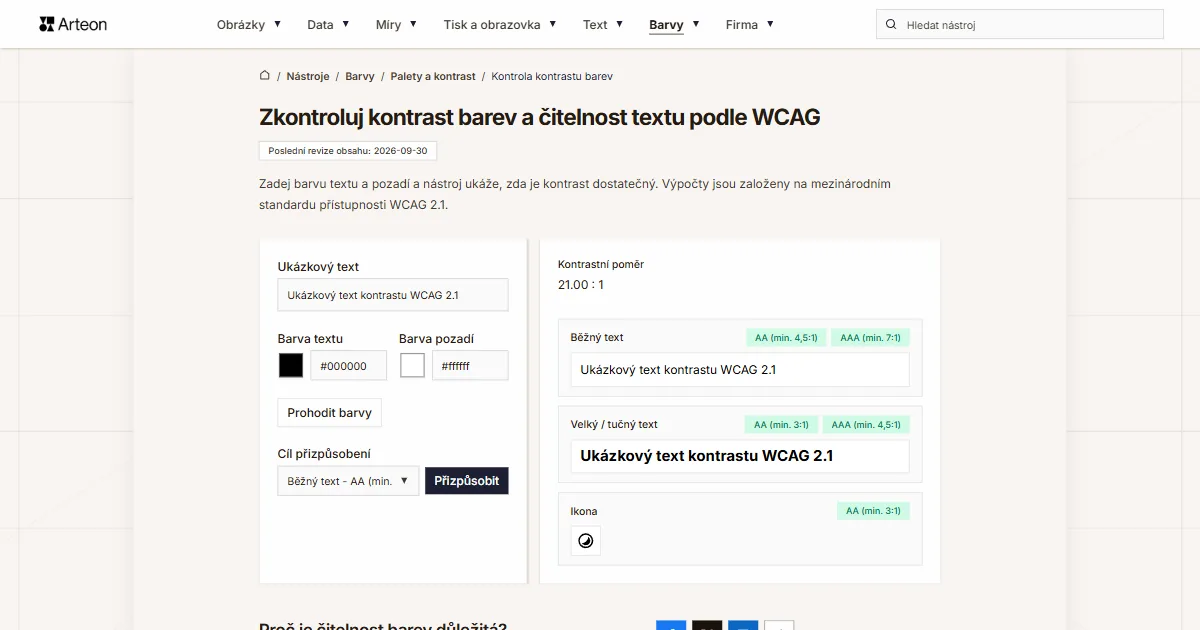Click the AAA (min. 4,5:1) badge

tap(867, 425)
